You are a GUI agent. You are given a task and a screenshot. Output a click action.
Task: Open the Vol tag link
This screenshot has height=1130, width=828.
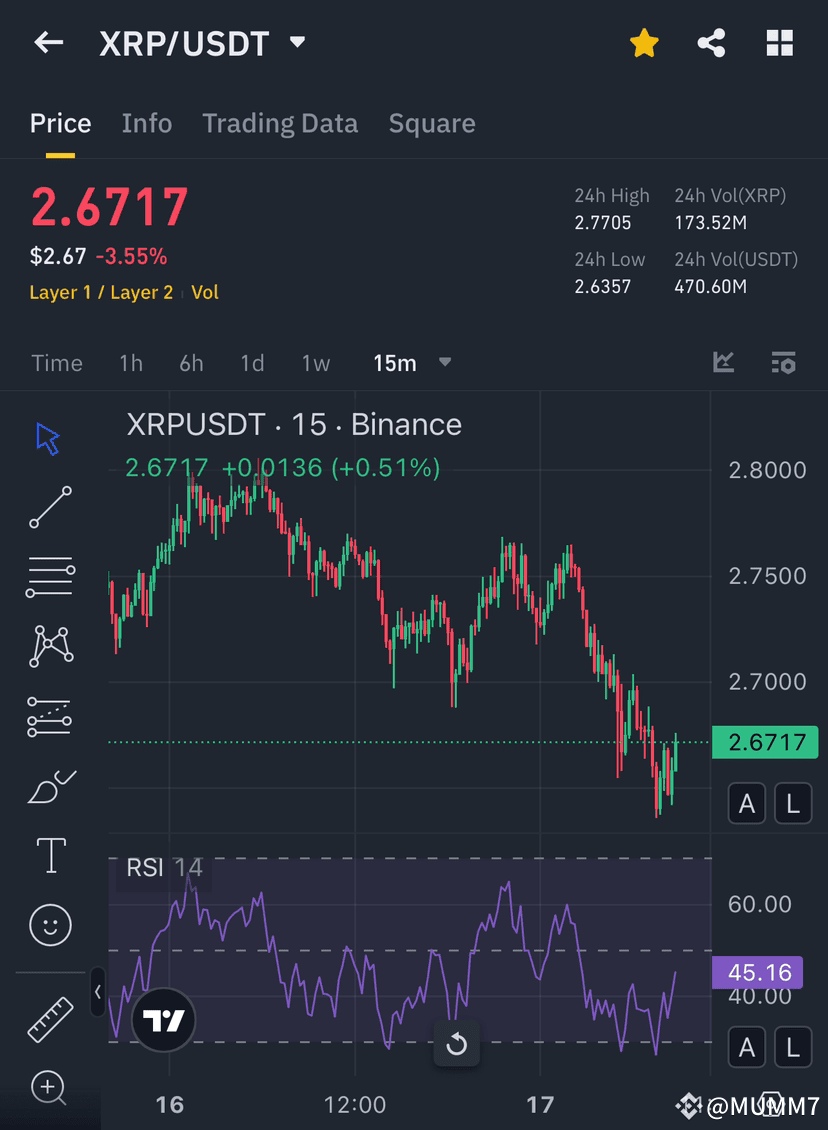coord(205,292)
